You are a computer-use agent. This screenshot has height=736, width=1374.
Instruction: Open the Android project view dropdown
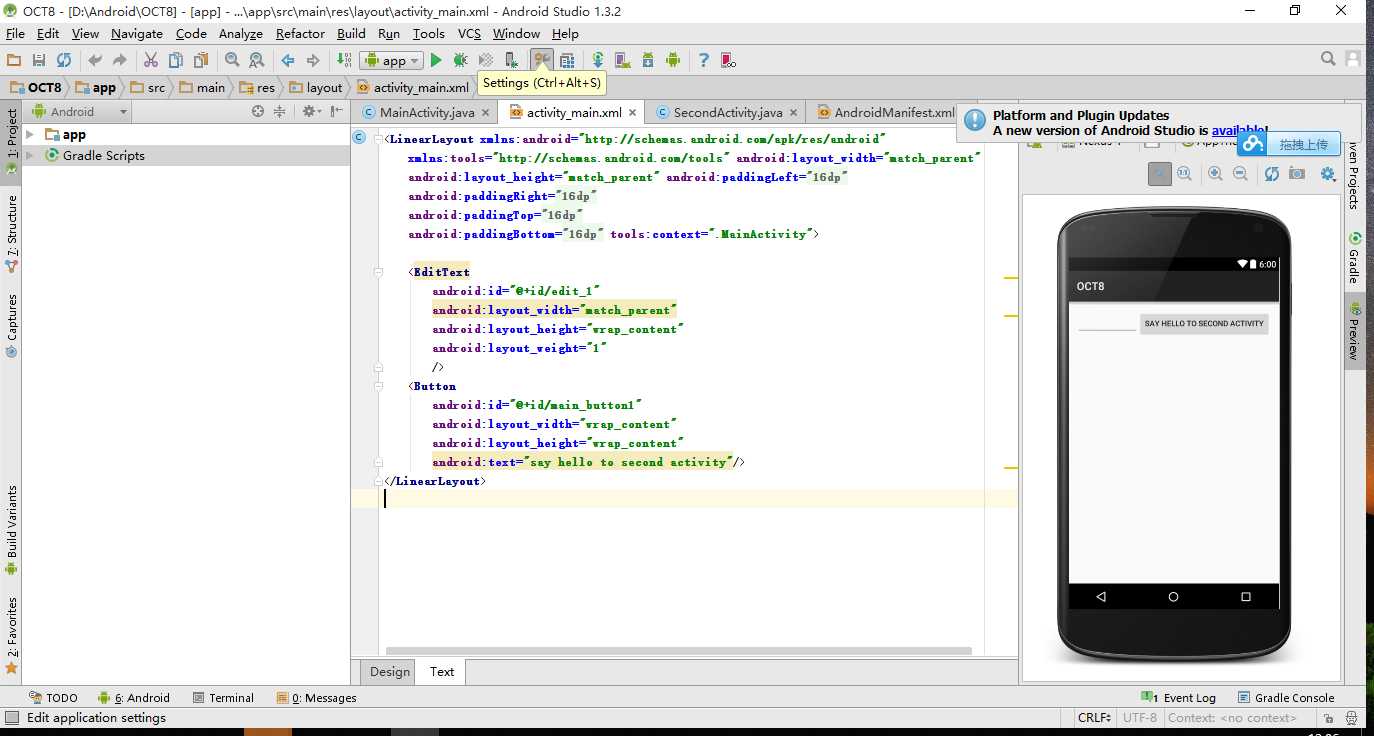(80, 112)
